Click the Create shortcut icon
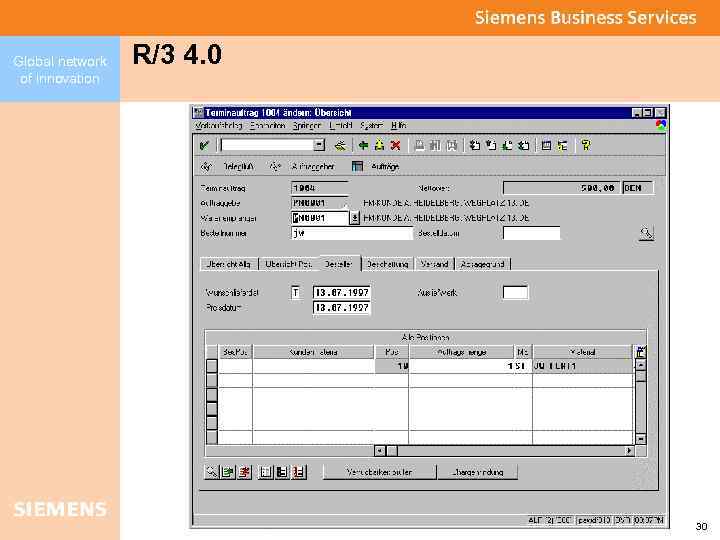 tap(562, 146)
